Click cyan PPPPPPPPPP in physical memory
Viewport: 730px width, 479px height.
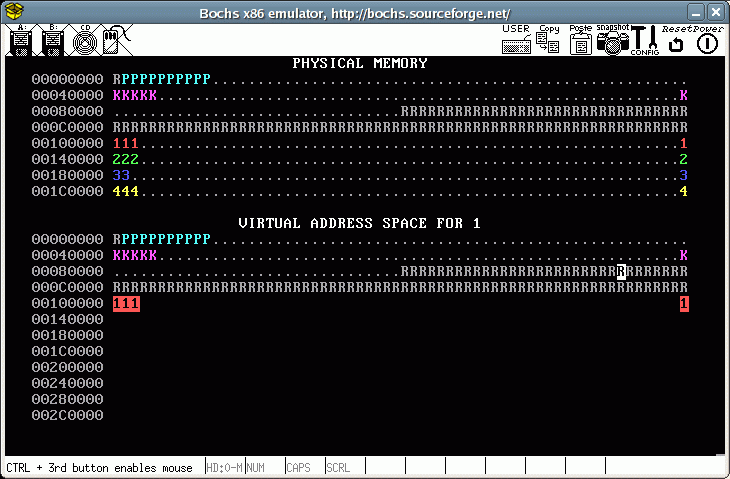click(166, 79)
